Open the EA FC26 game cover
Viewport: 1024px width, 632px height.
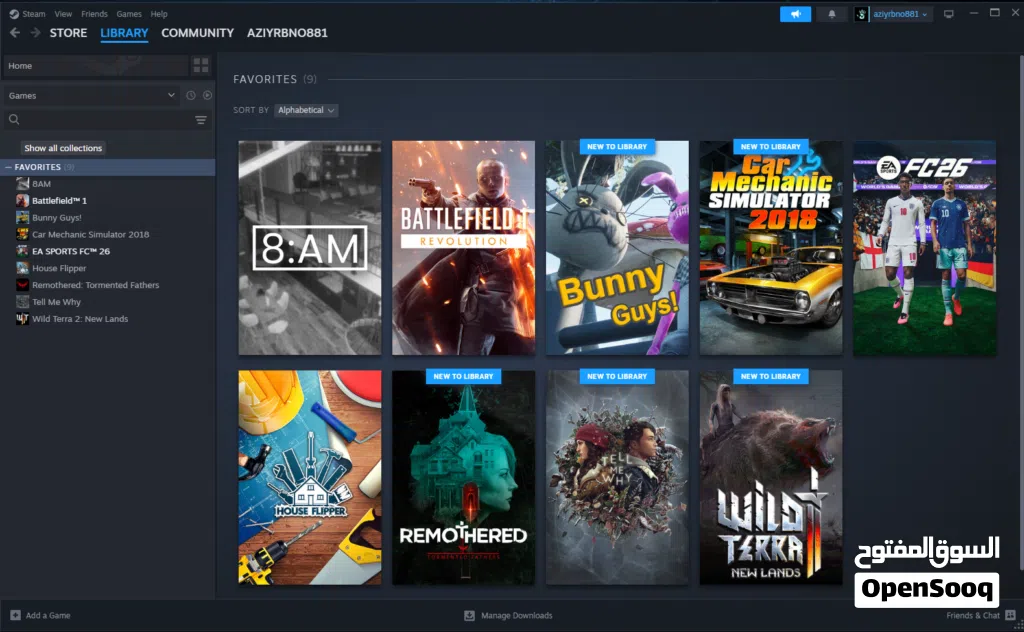click(x=925, y=248)
